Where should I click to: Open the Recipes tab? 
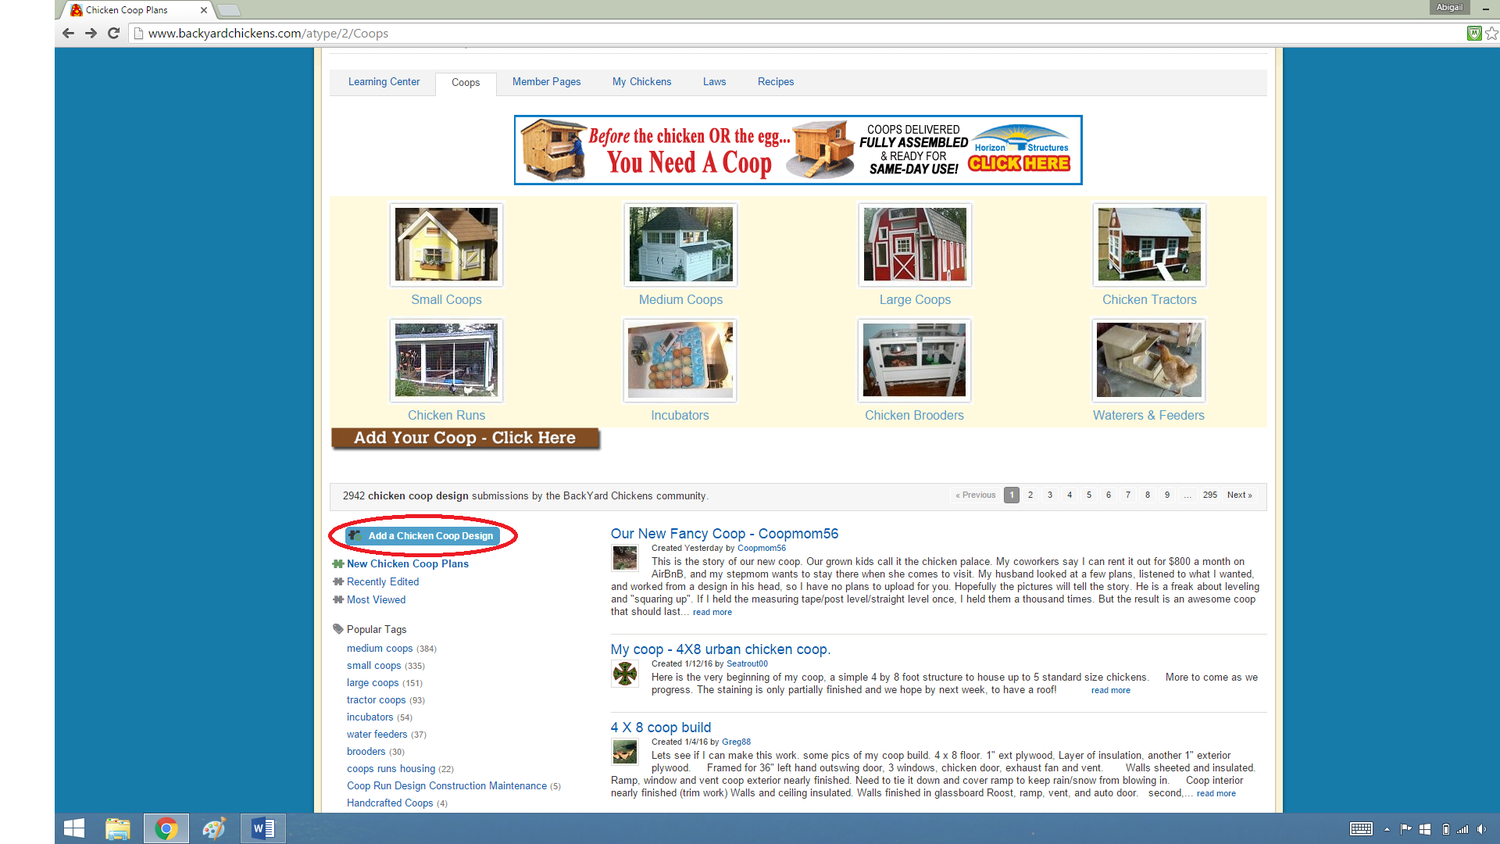(x=775, y=82)
